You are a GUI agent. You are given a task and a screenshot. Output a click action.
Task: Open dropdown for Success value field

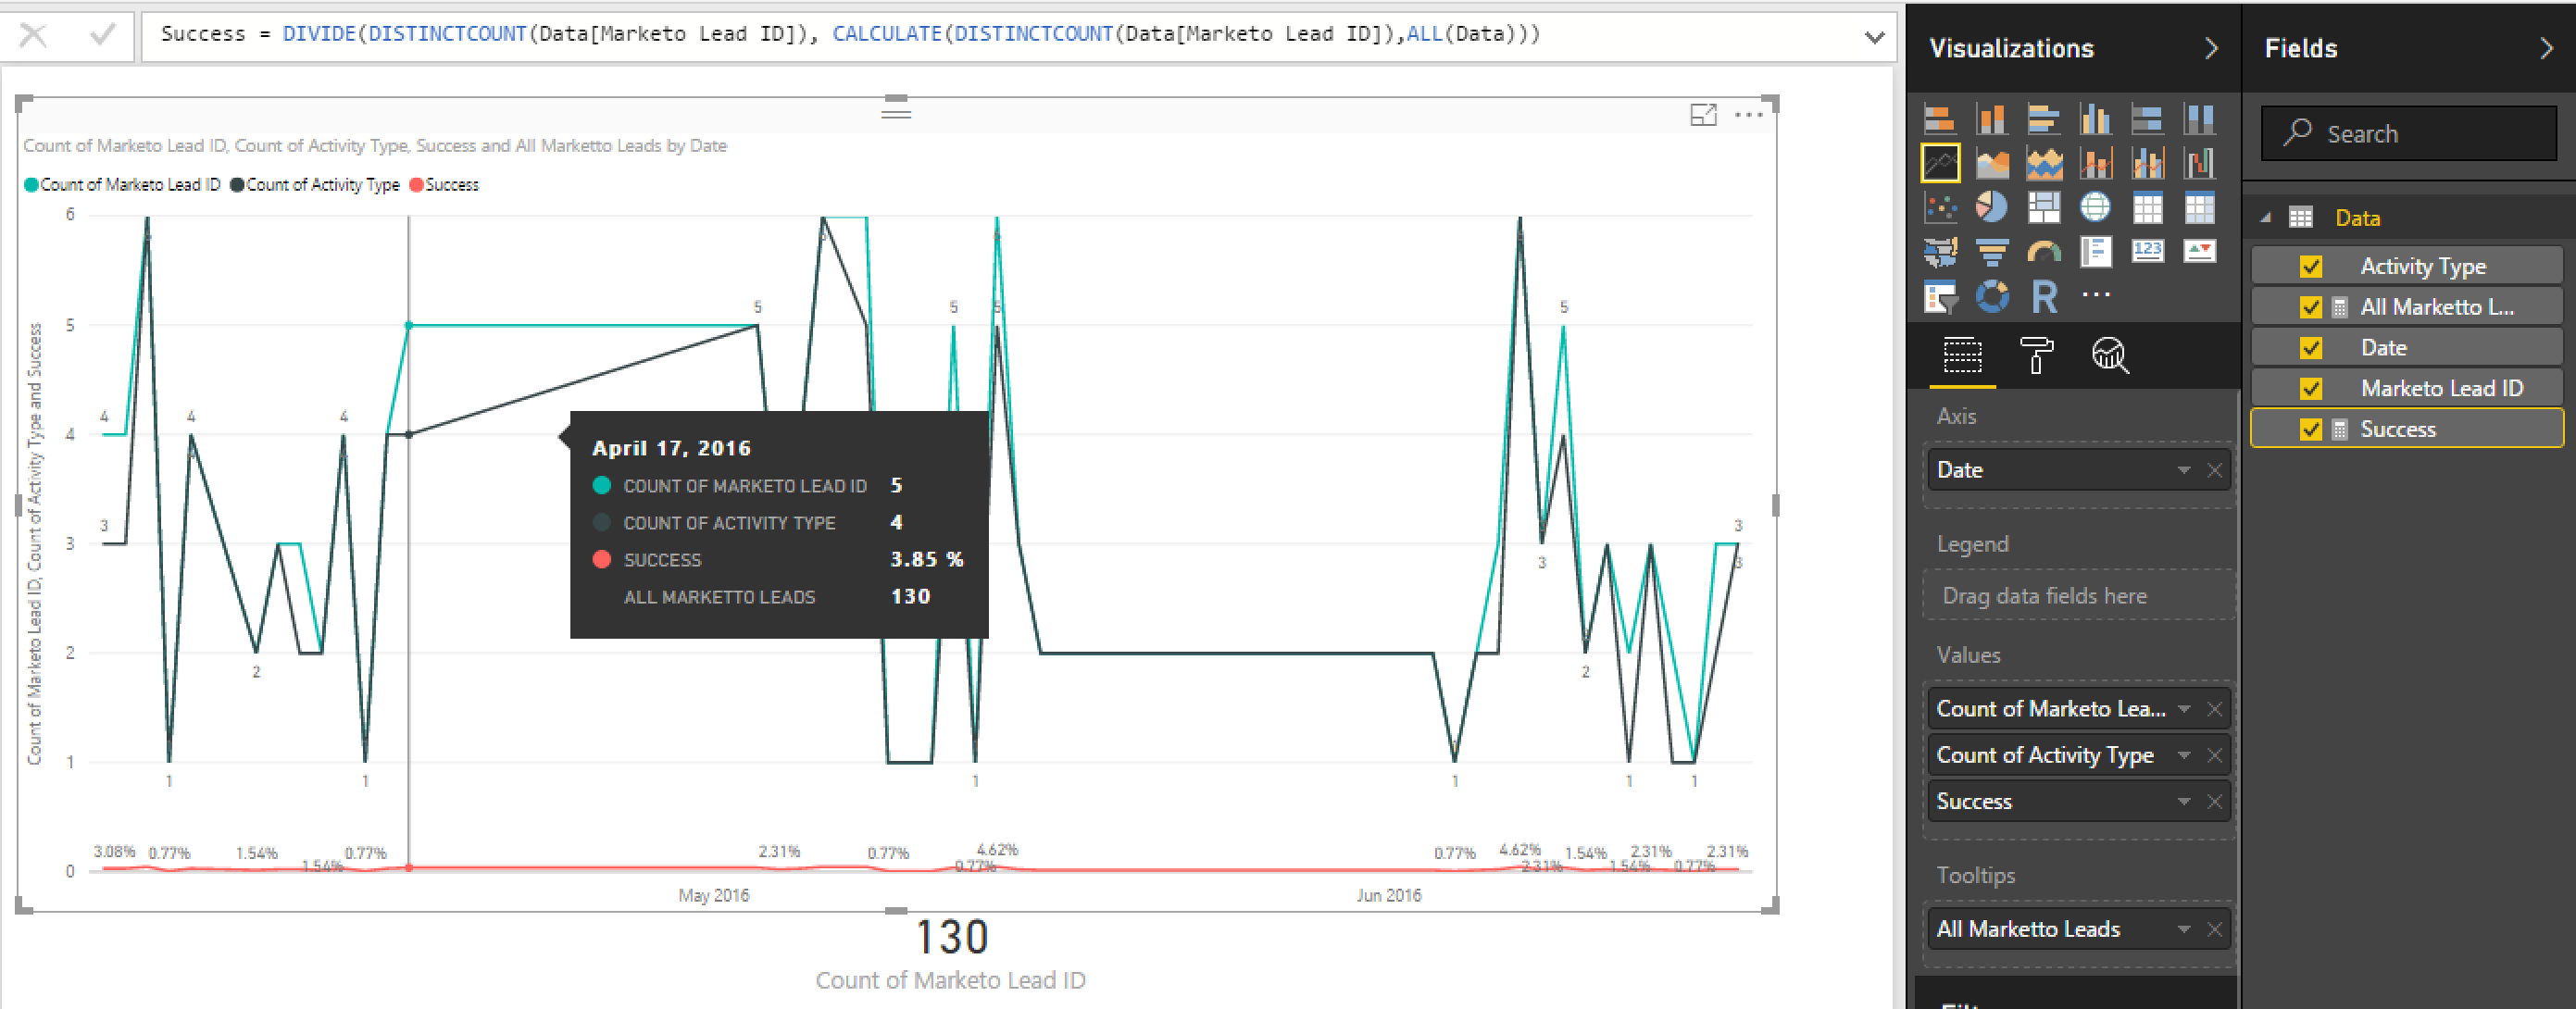click(2184, 801)
